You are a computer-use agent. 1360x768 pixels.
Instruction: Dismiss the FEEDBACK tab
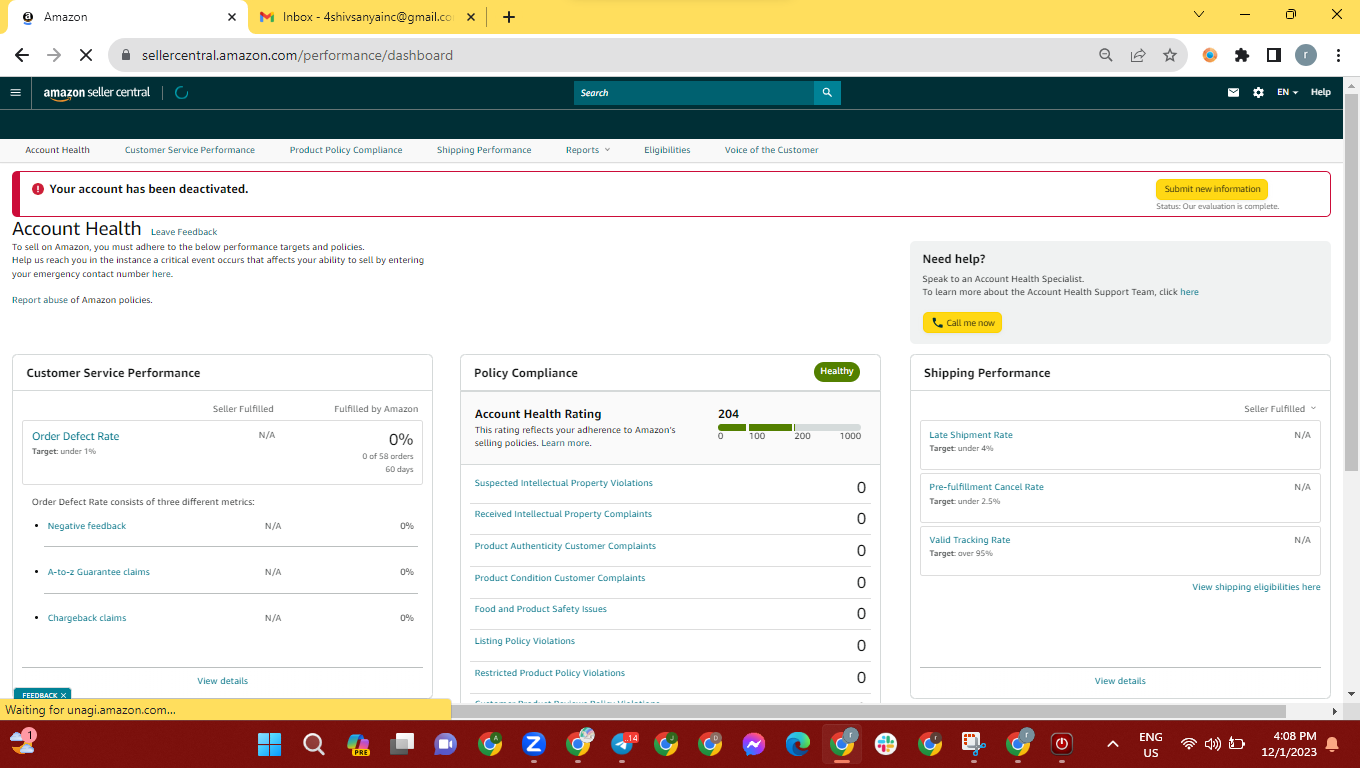click(x=63, y=695)
